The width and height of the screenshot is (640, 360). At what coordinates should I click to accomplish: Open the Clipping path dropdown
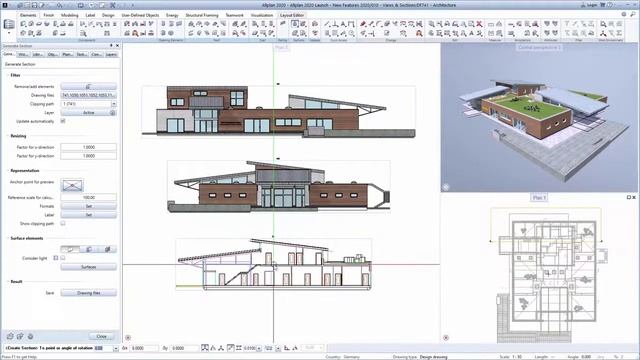[113, 104]
